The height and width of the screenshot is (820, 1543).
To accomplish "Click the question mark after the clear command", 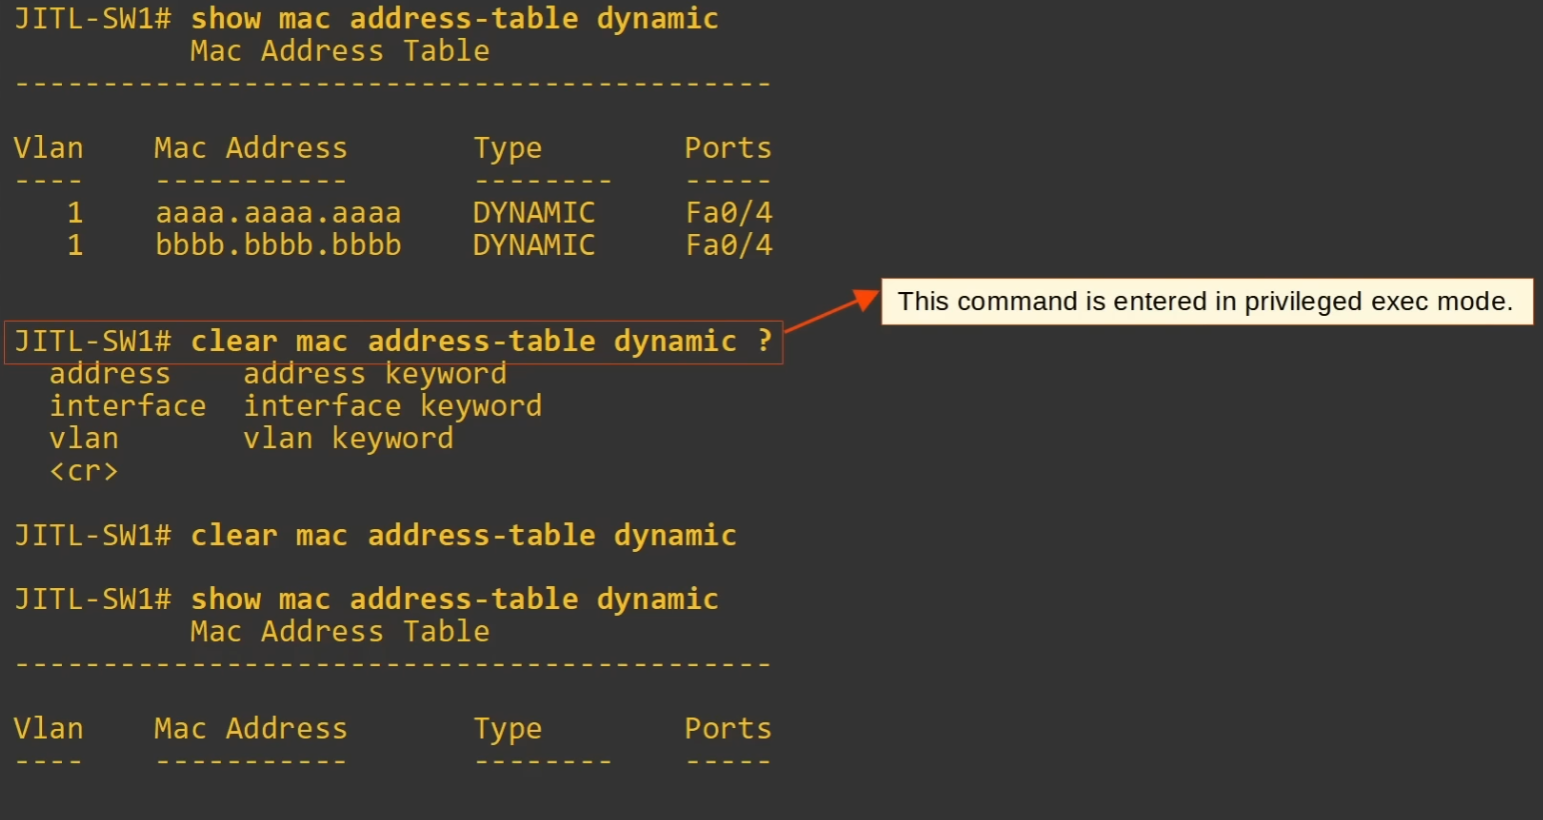I will pos(765,341).
